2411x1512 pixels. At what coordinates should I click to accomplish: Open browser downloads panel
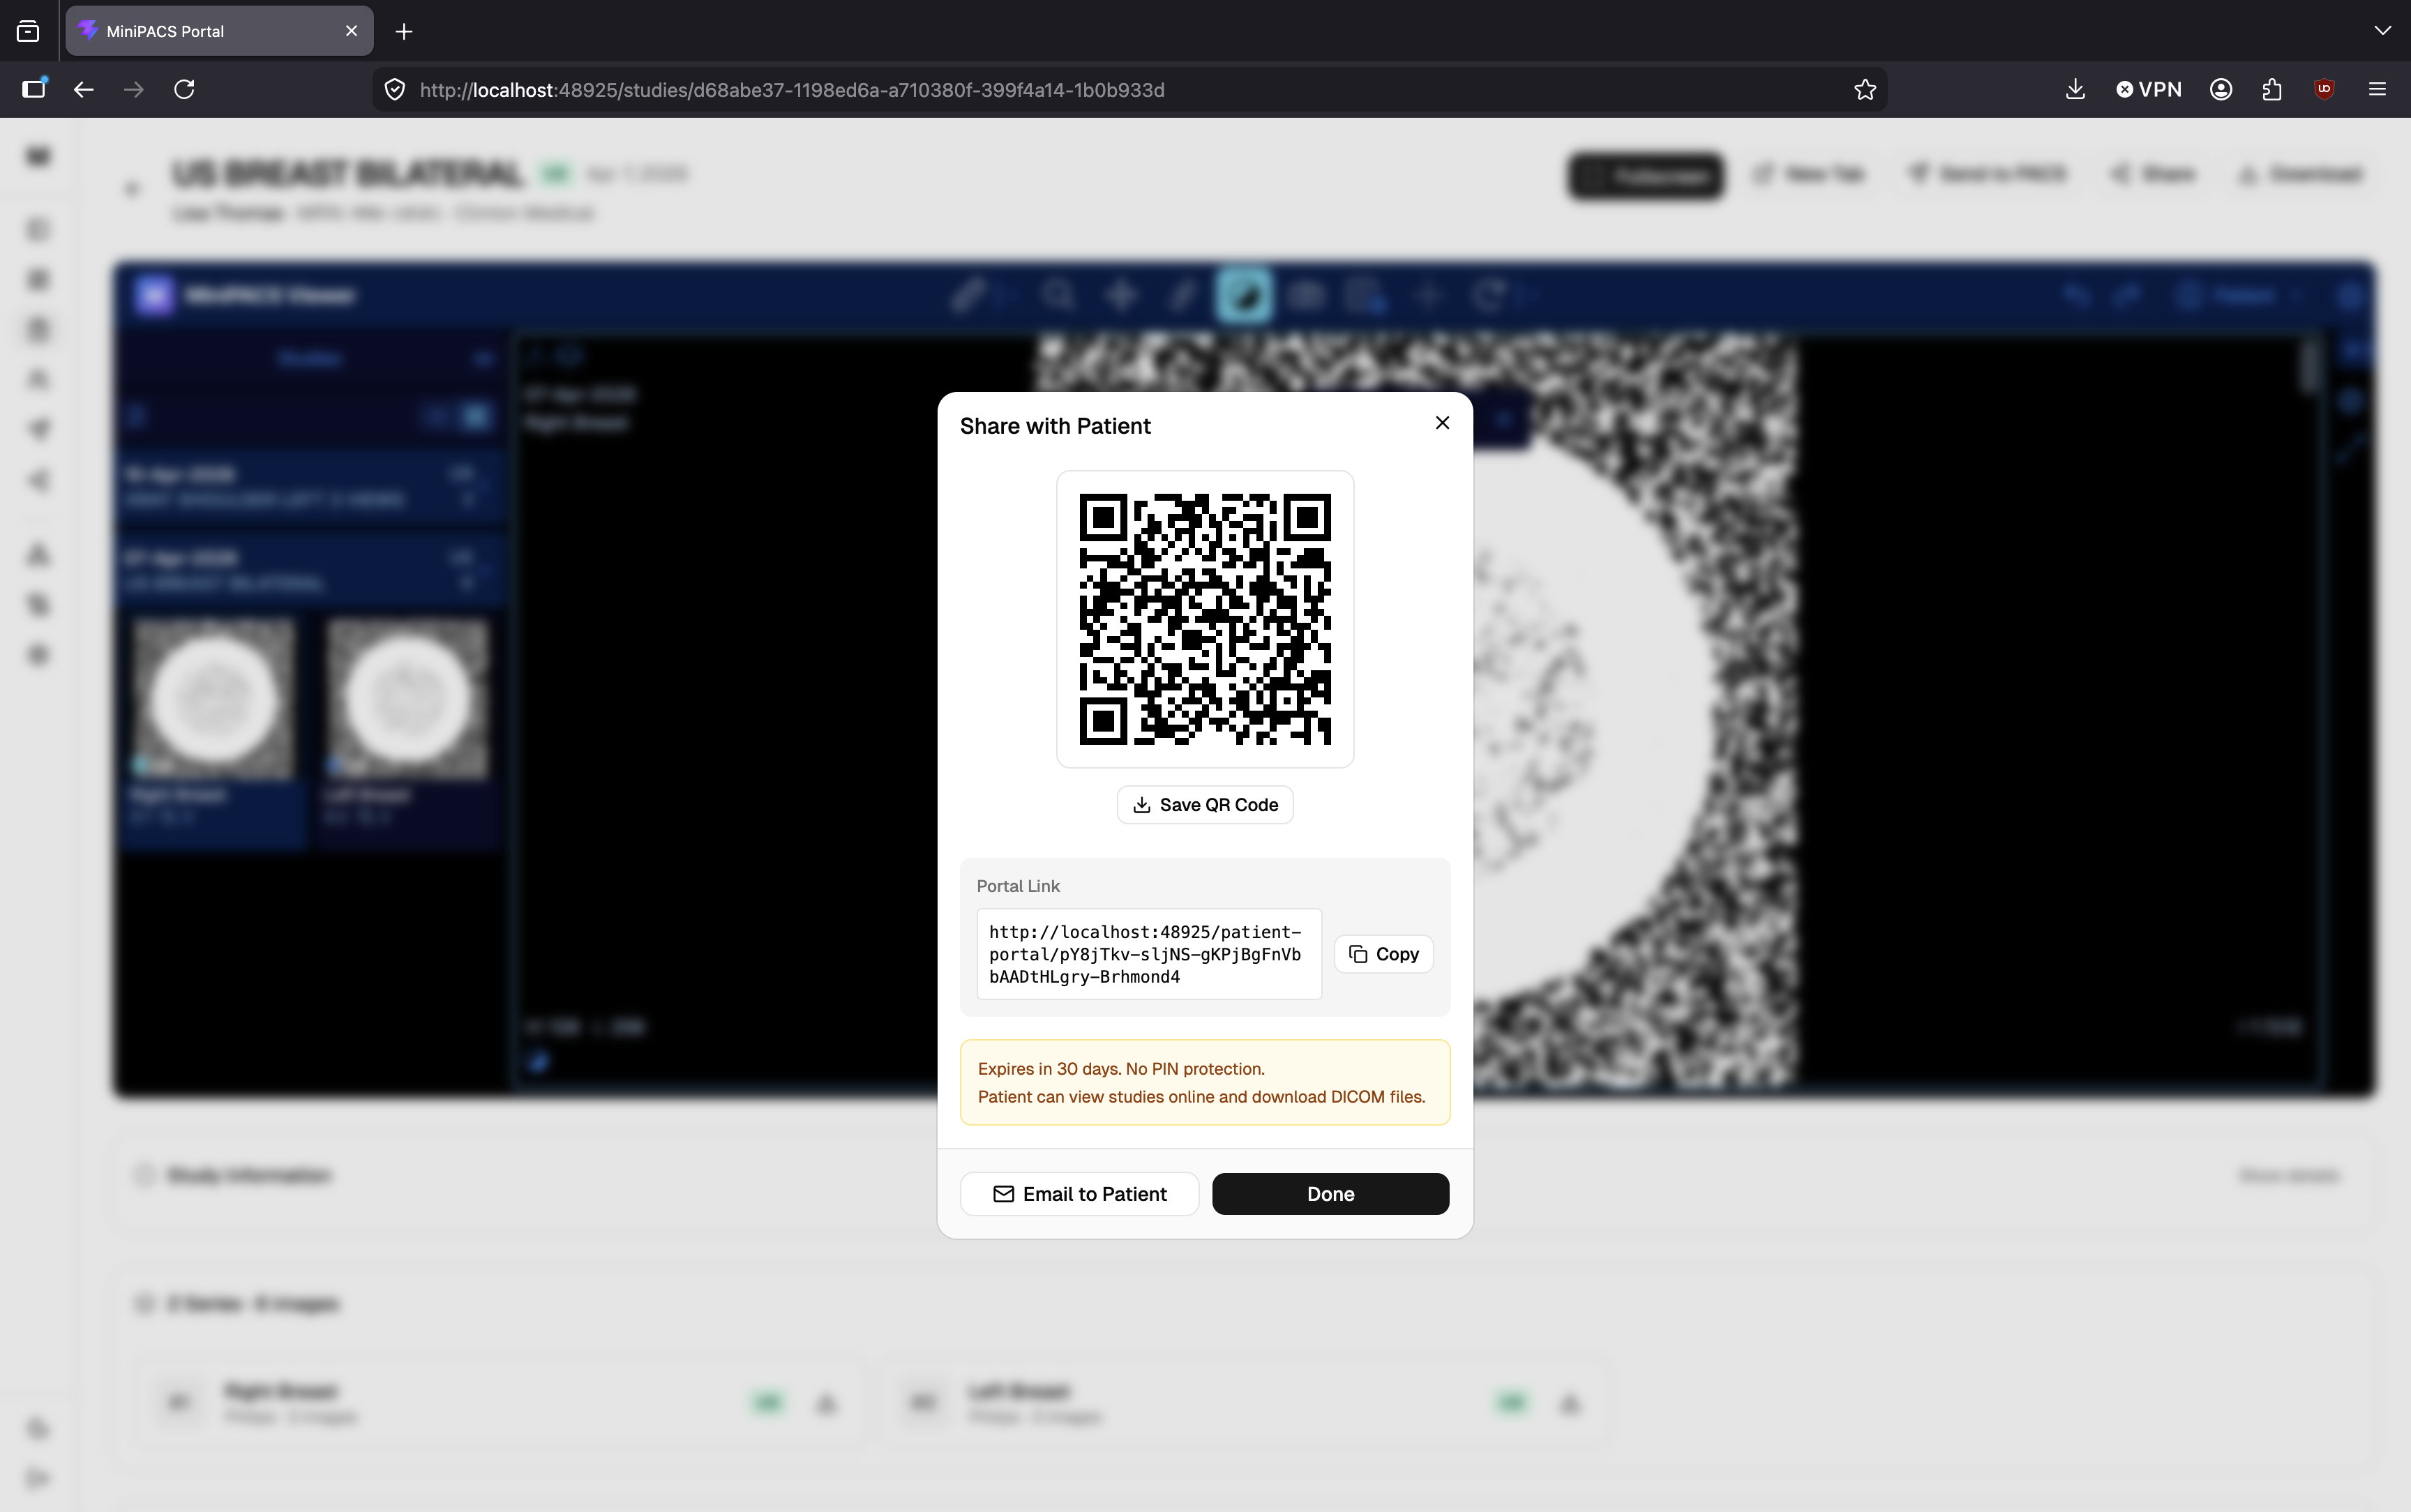pyautogui.click(x=2075, y=90)
